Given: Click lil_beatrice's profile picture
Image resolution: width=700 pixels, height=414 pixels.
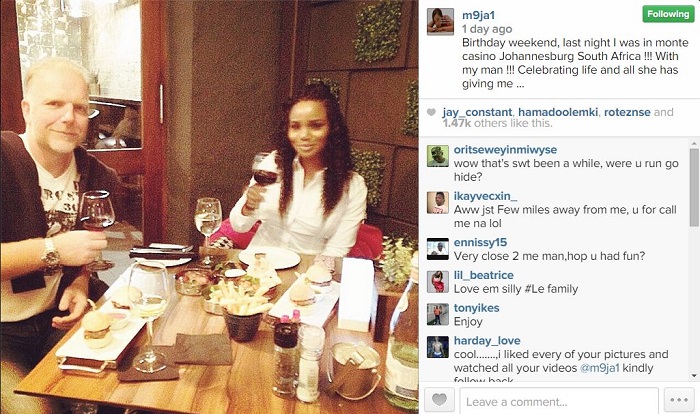Looking at the screenshot, I should (438, 282).
